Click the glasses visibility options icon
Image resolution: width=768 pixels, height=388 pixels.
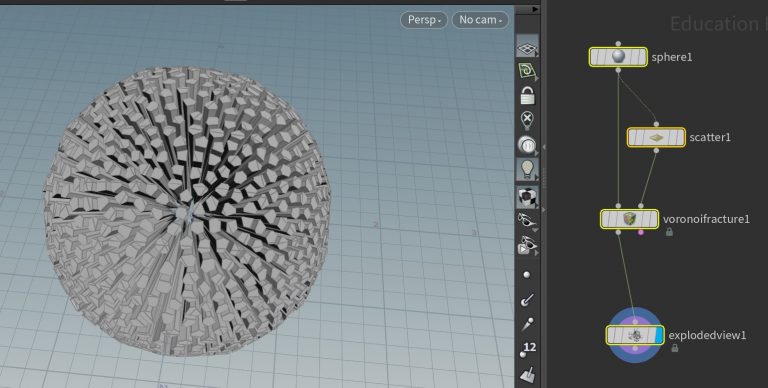pos(527,220)
